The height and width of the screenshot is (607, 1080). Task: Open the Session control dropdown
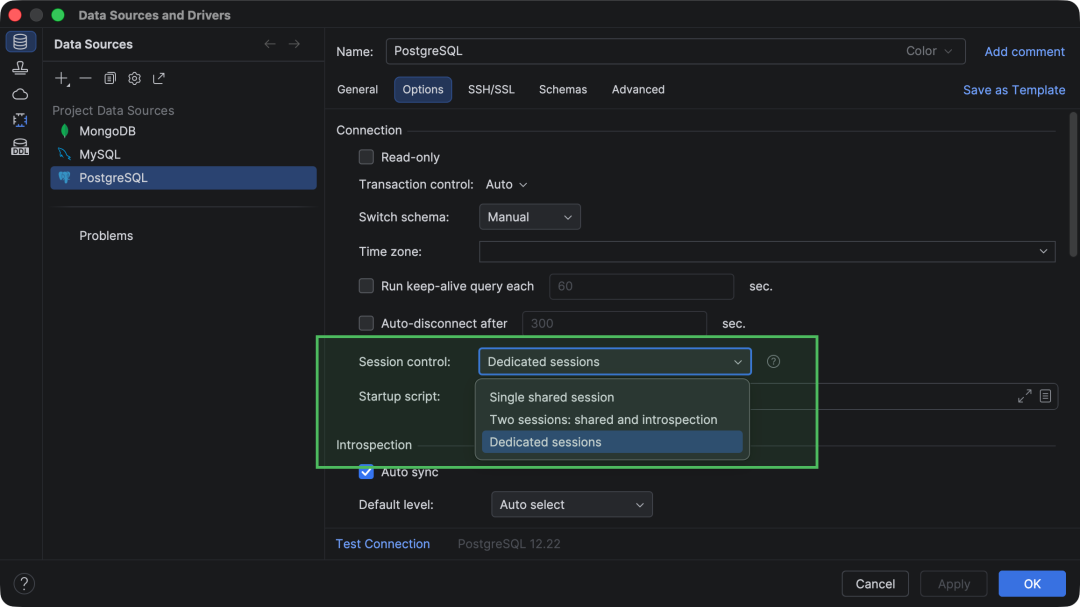coord(615,362)
